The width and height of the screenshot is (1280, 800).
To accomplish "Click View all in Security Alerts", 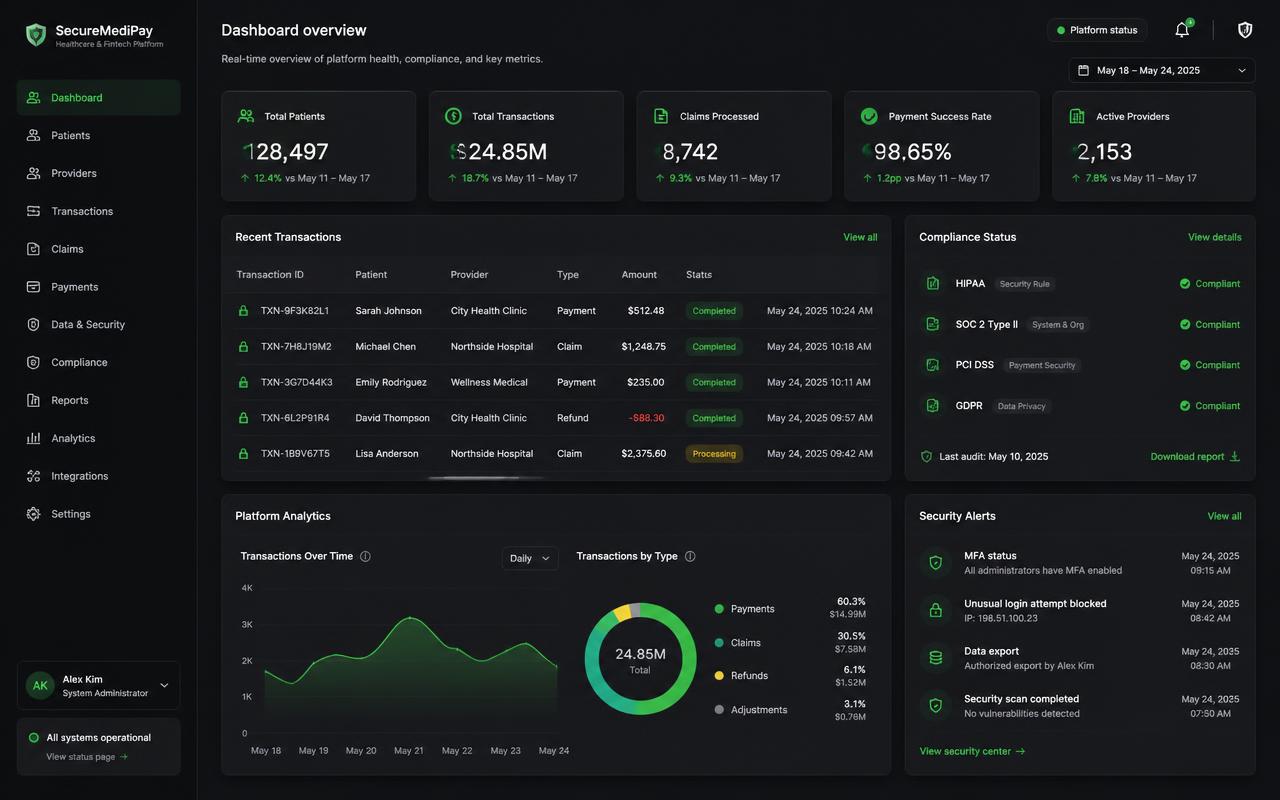I will [1225, 516].
